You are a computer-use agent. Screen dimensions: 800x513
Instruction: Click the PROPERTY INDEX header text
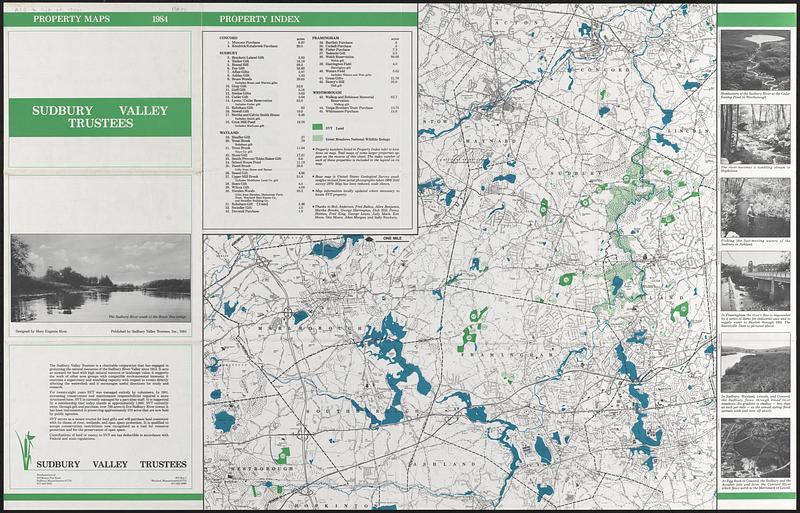260,19
